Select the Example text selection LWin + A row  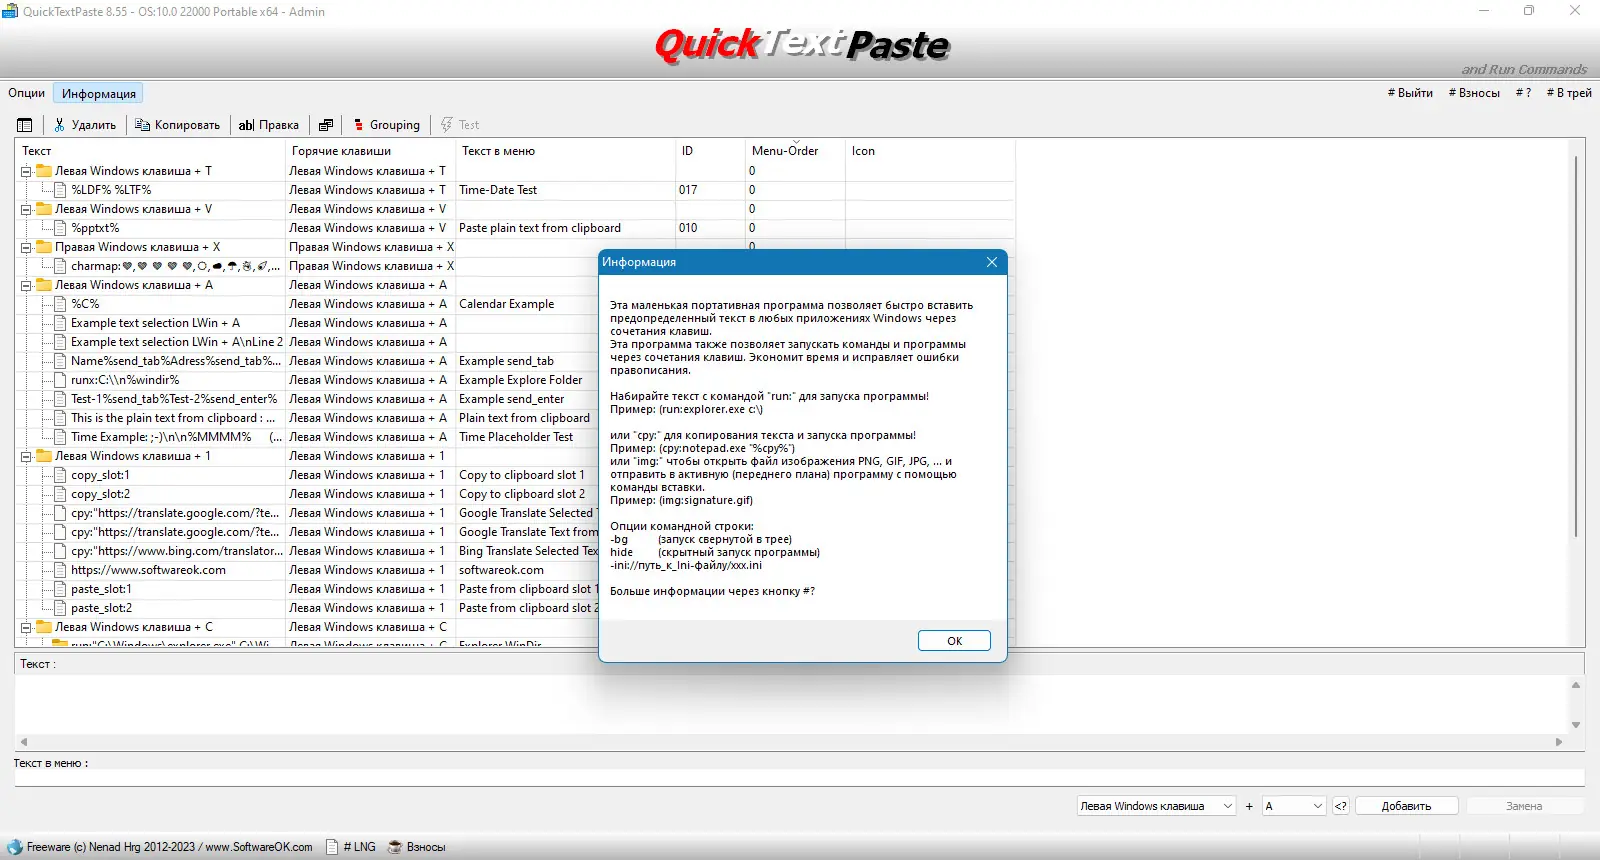click(155, 323)
